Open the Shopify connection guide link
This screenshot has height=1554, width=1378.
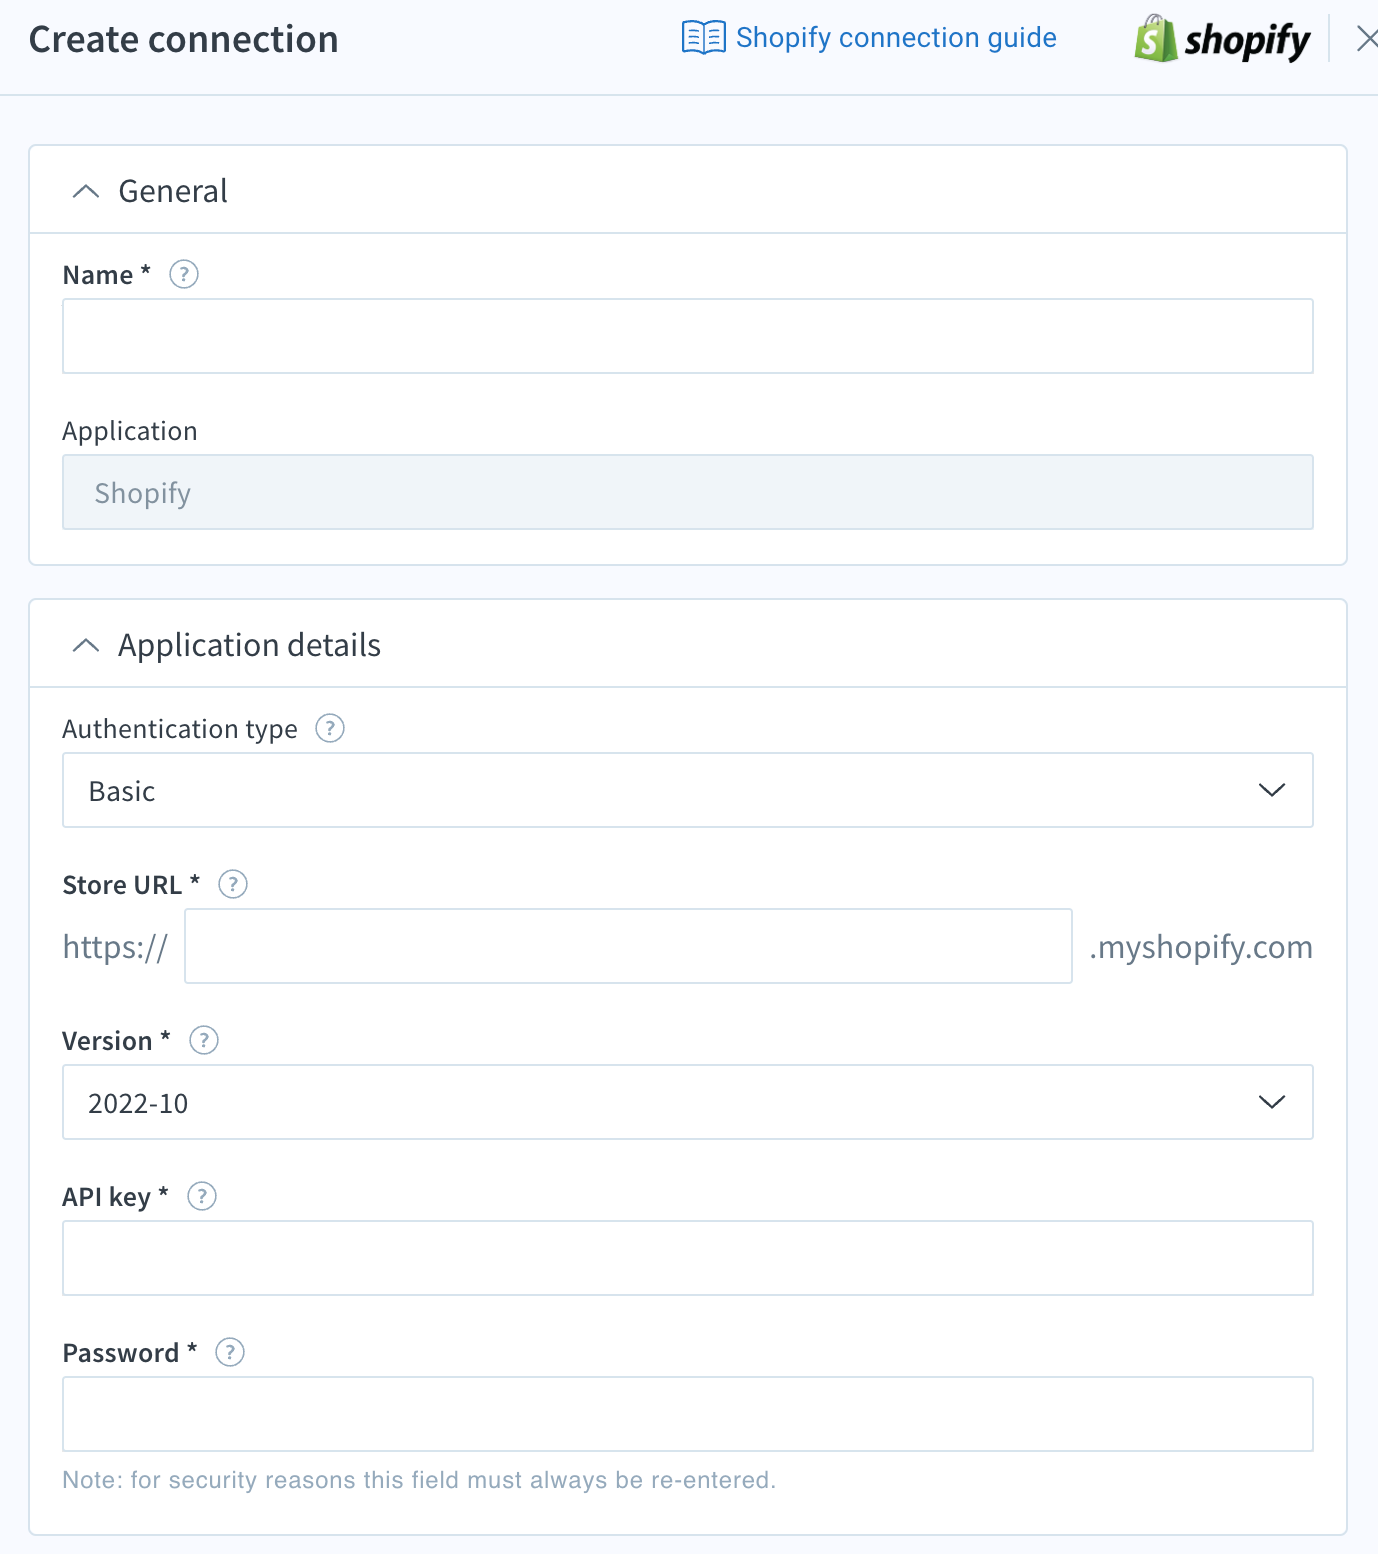(896, 37)
